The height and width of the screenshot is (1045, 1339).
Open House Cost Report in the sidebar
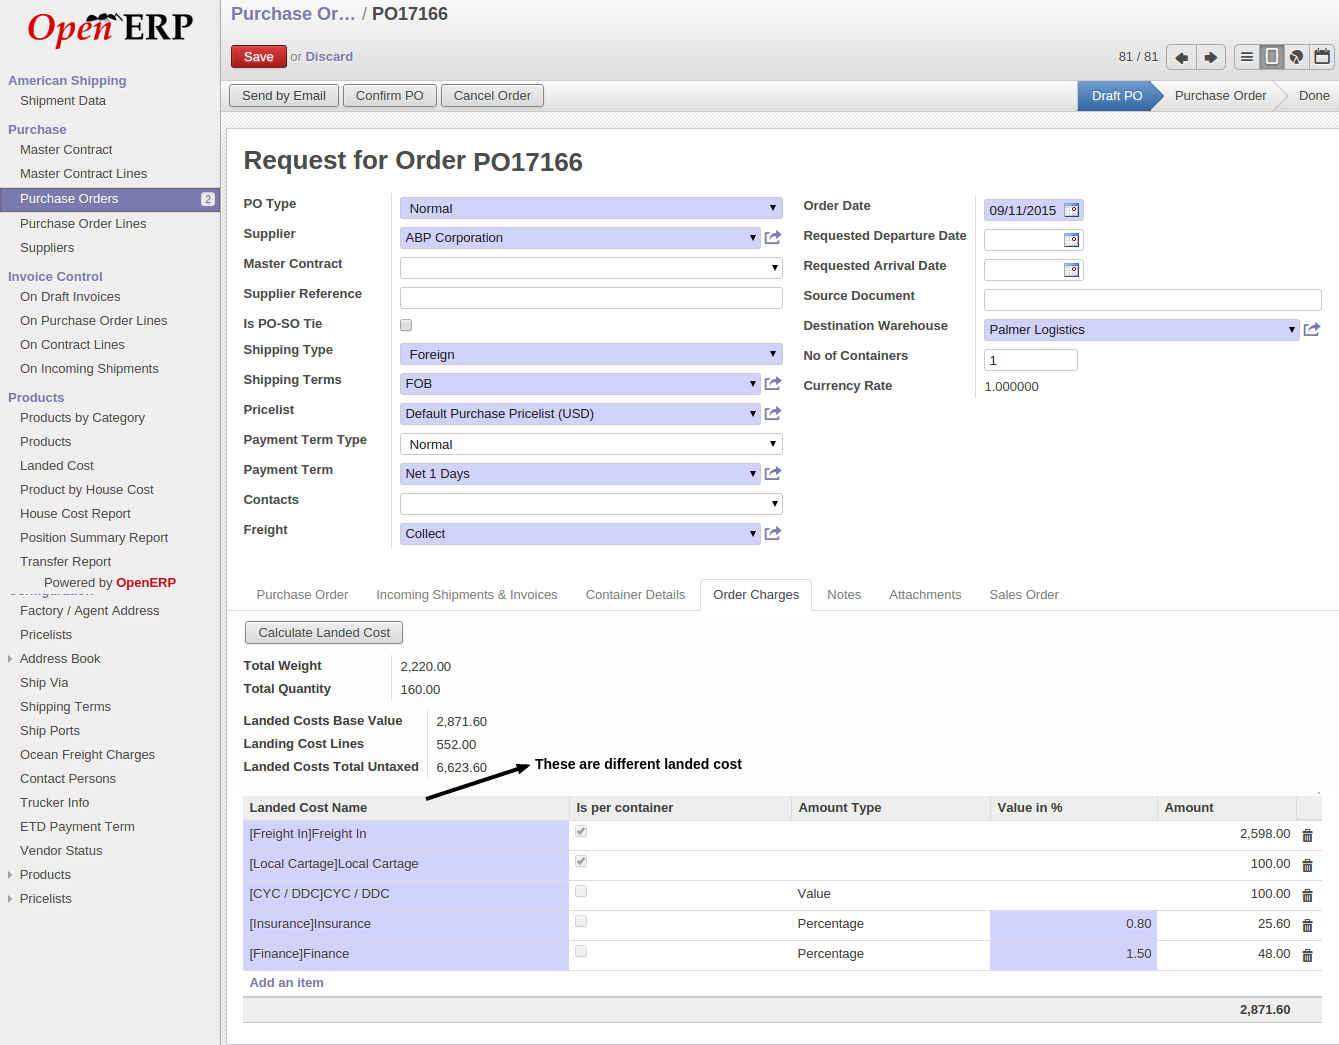[x=75, y=514]
